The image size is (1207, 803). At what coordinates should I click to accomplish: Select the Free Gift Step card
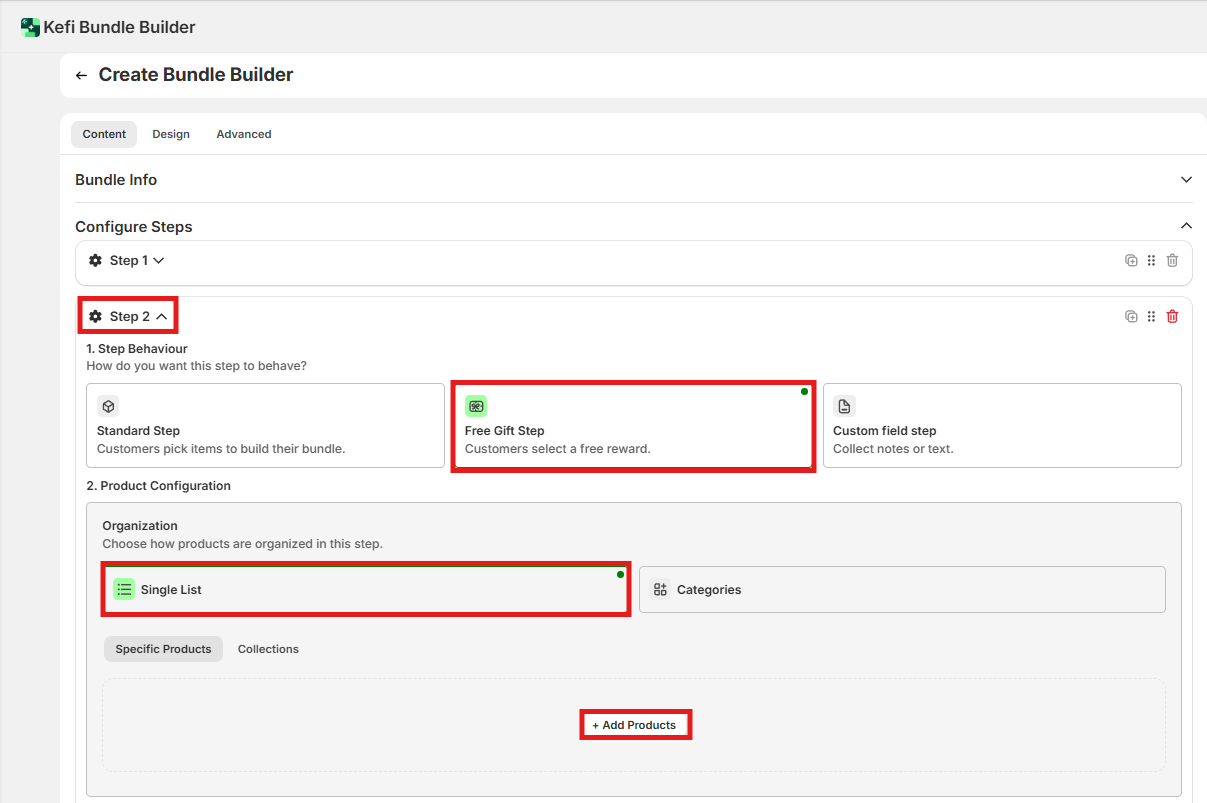click(x=633, y=425)
